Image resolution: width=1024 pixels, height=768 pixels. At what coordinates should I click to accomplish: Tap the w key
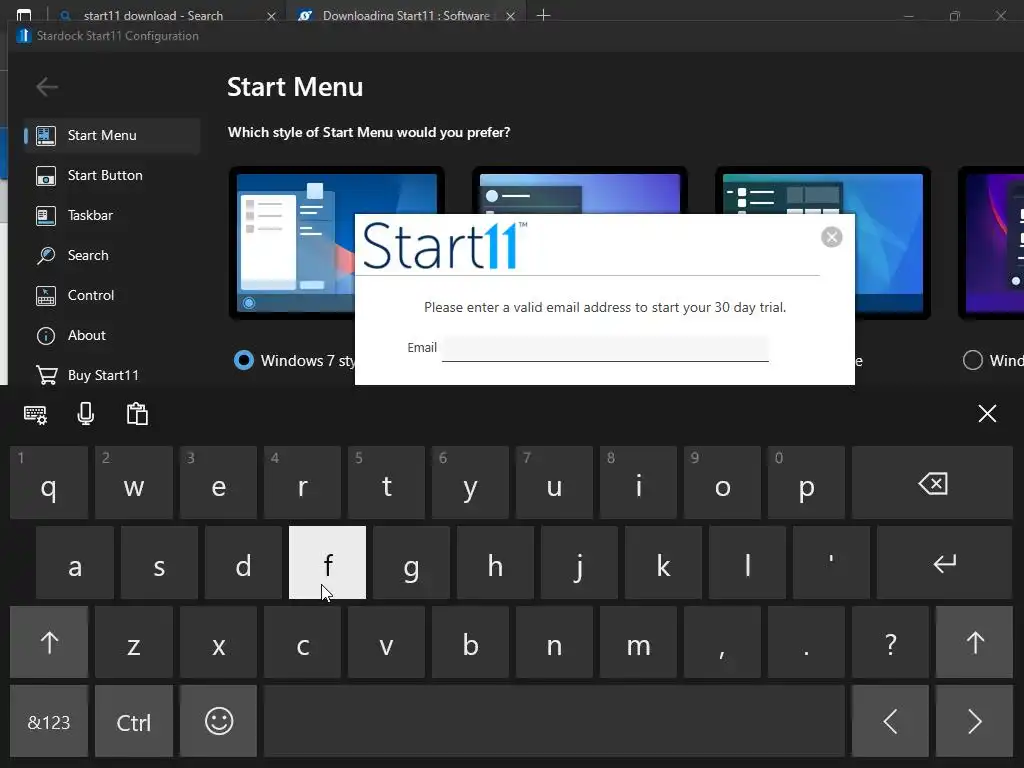coord(134,483)
